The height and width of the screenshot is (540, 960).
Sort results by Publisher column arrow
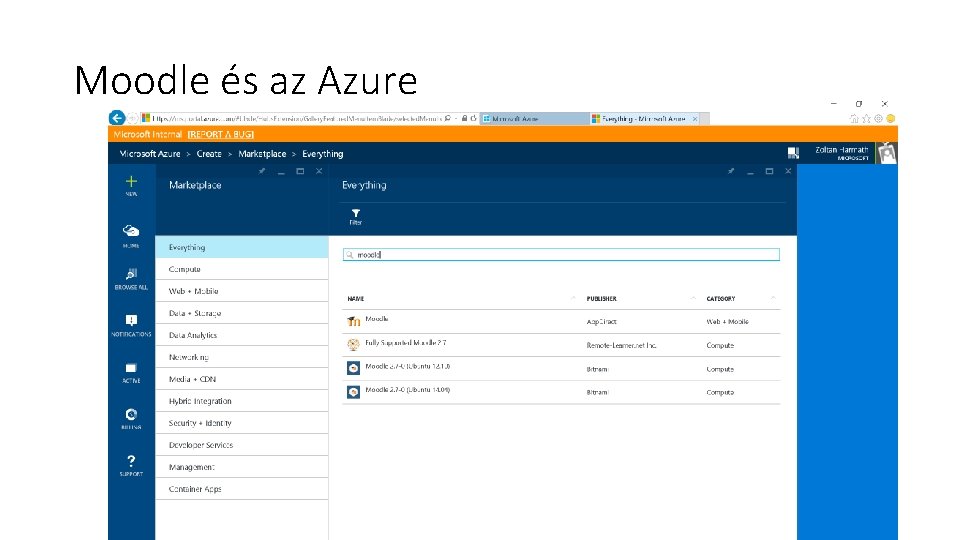[x=693, y=298]
